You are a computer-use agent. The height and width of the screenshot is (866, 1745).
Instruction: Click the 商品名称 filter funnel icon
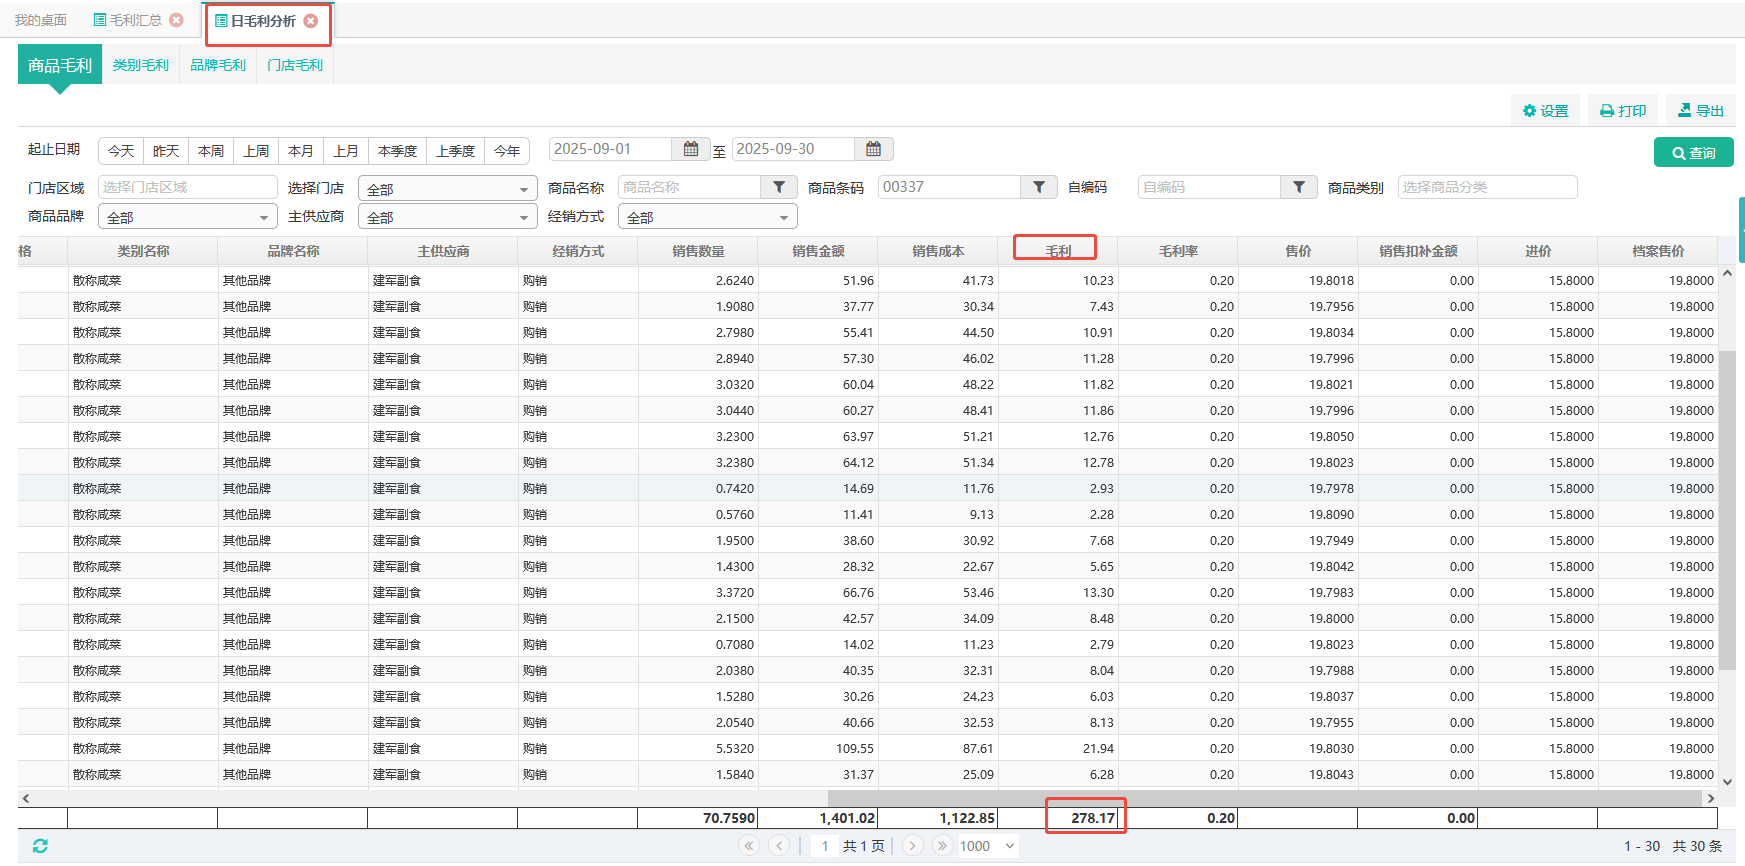(779, 187)
